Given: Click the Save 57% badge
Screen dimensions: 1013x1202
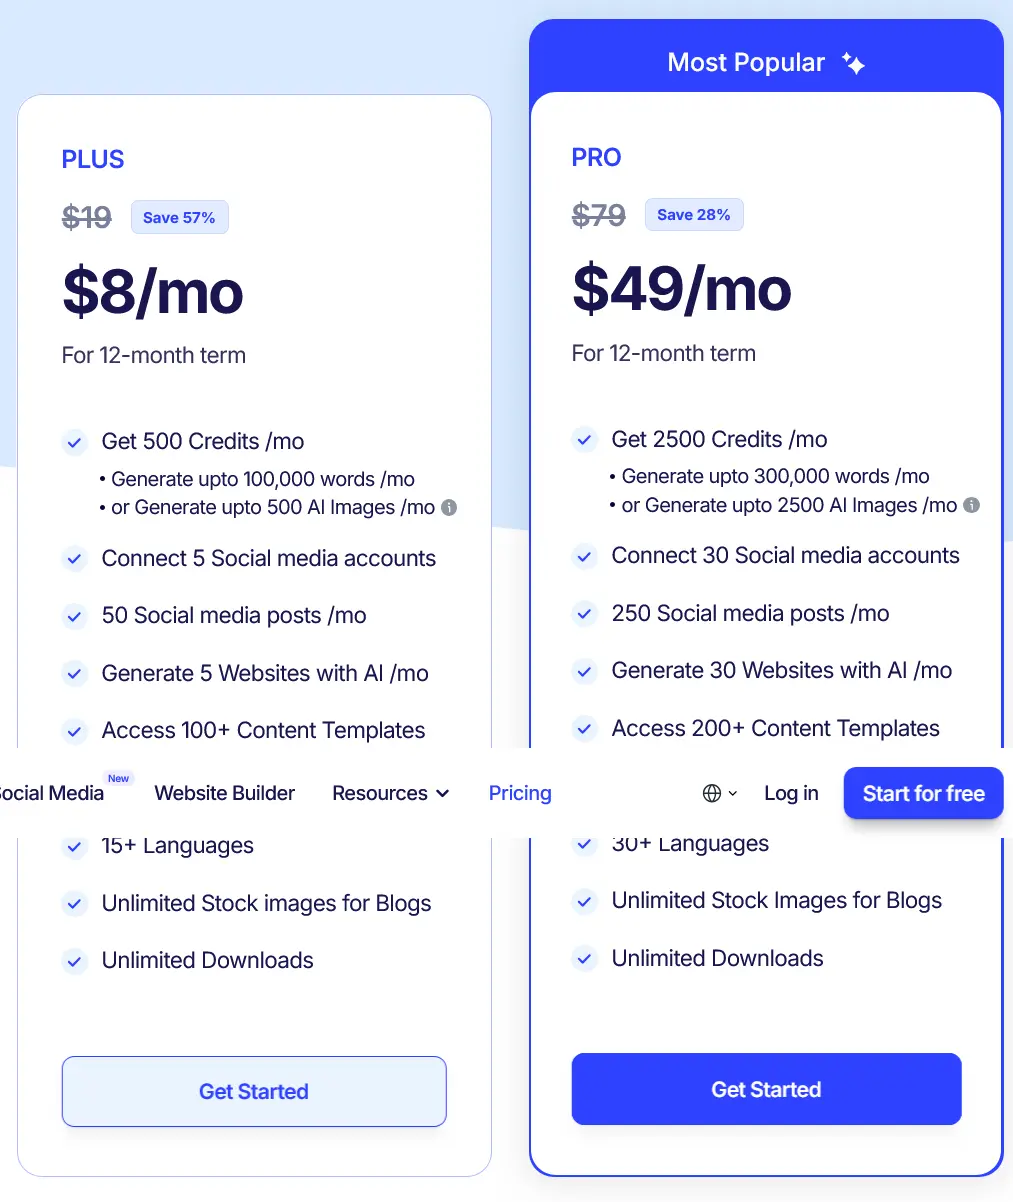Looking at the screenshot, I should point(179,217).
